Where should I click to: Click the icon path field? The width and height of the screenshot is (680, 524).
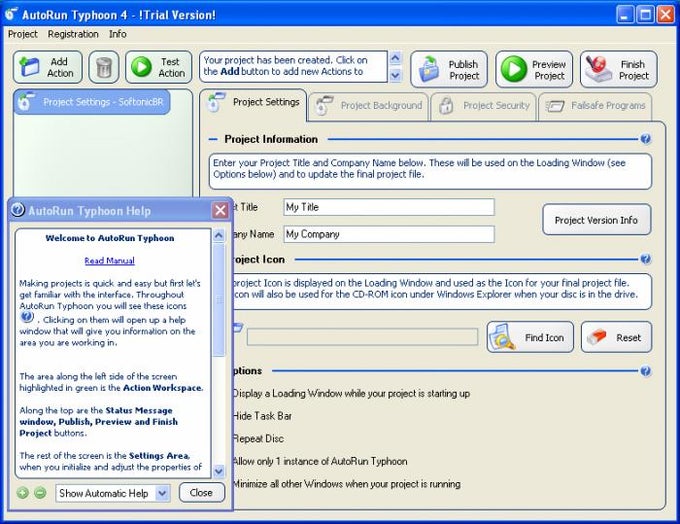click(x=362, y=337)
